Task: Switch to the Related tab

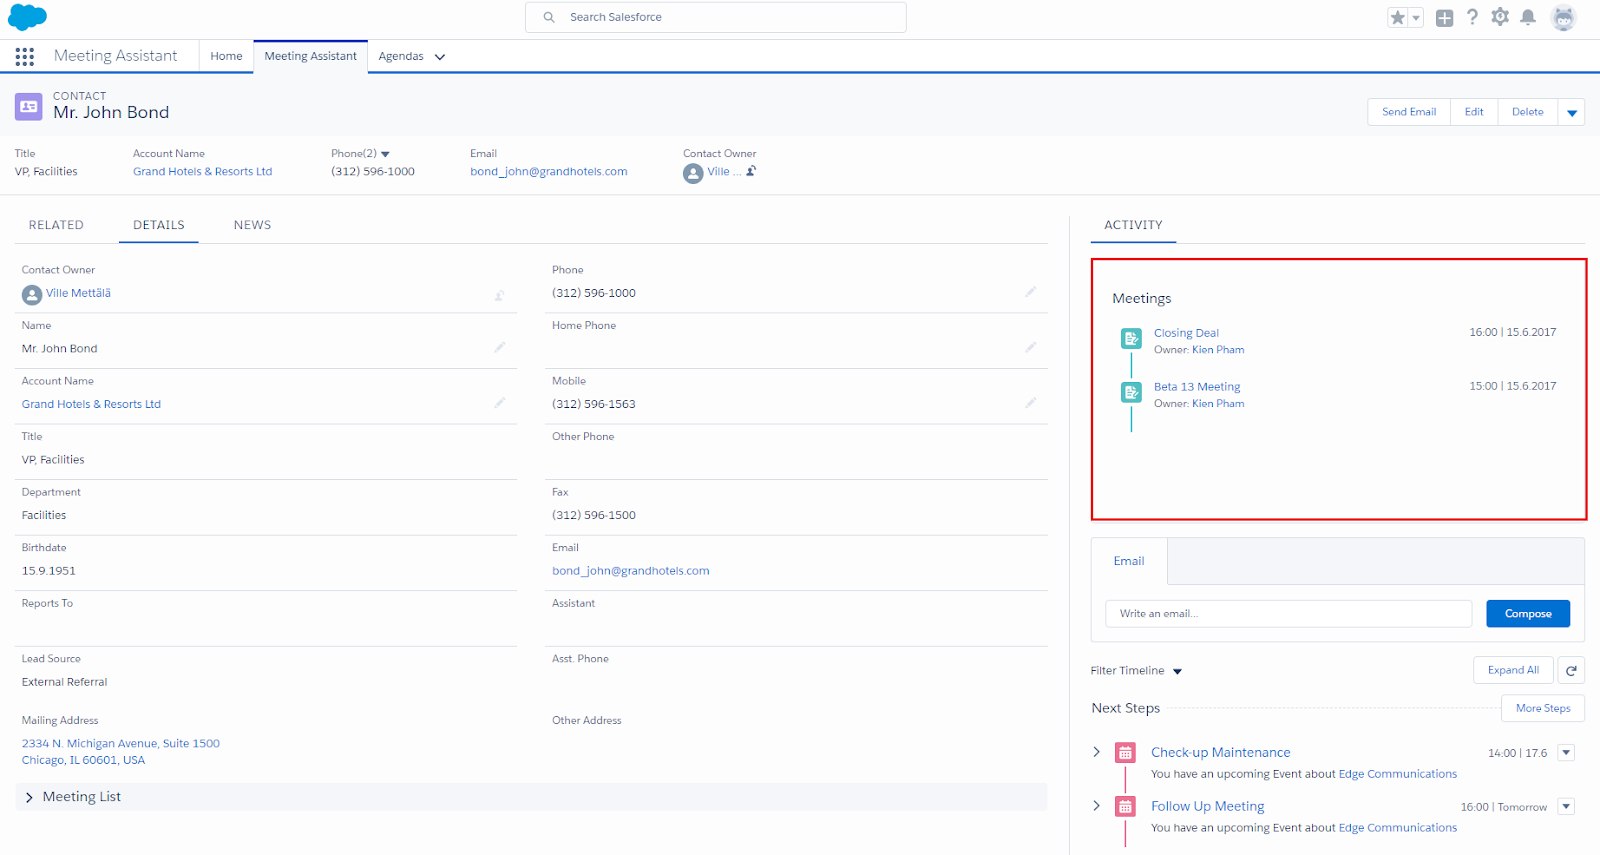Action: [x=56, y=225]
